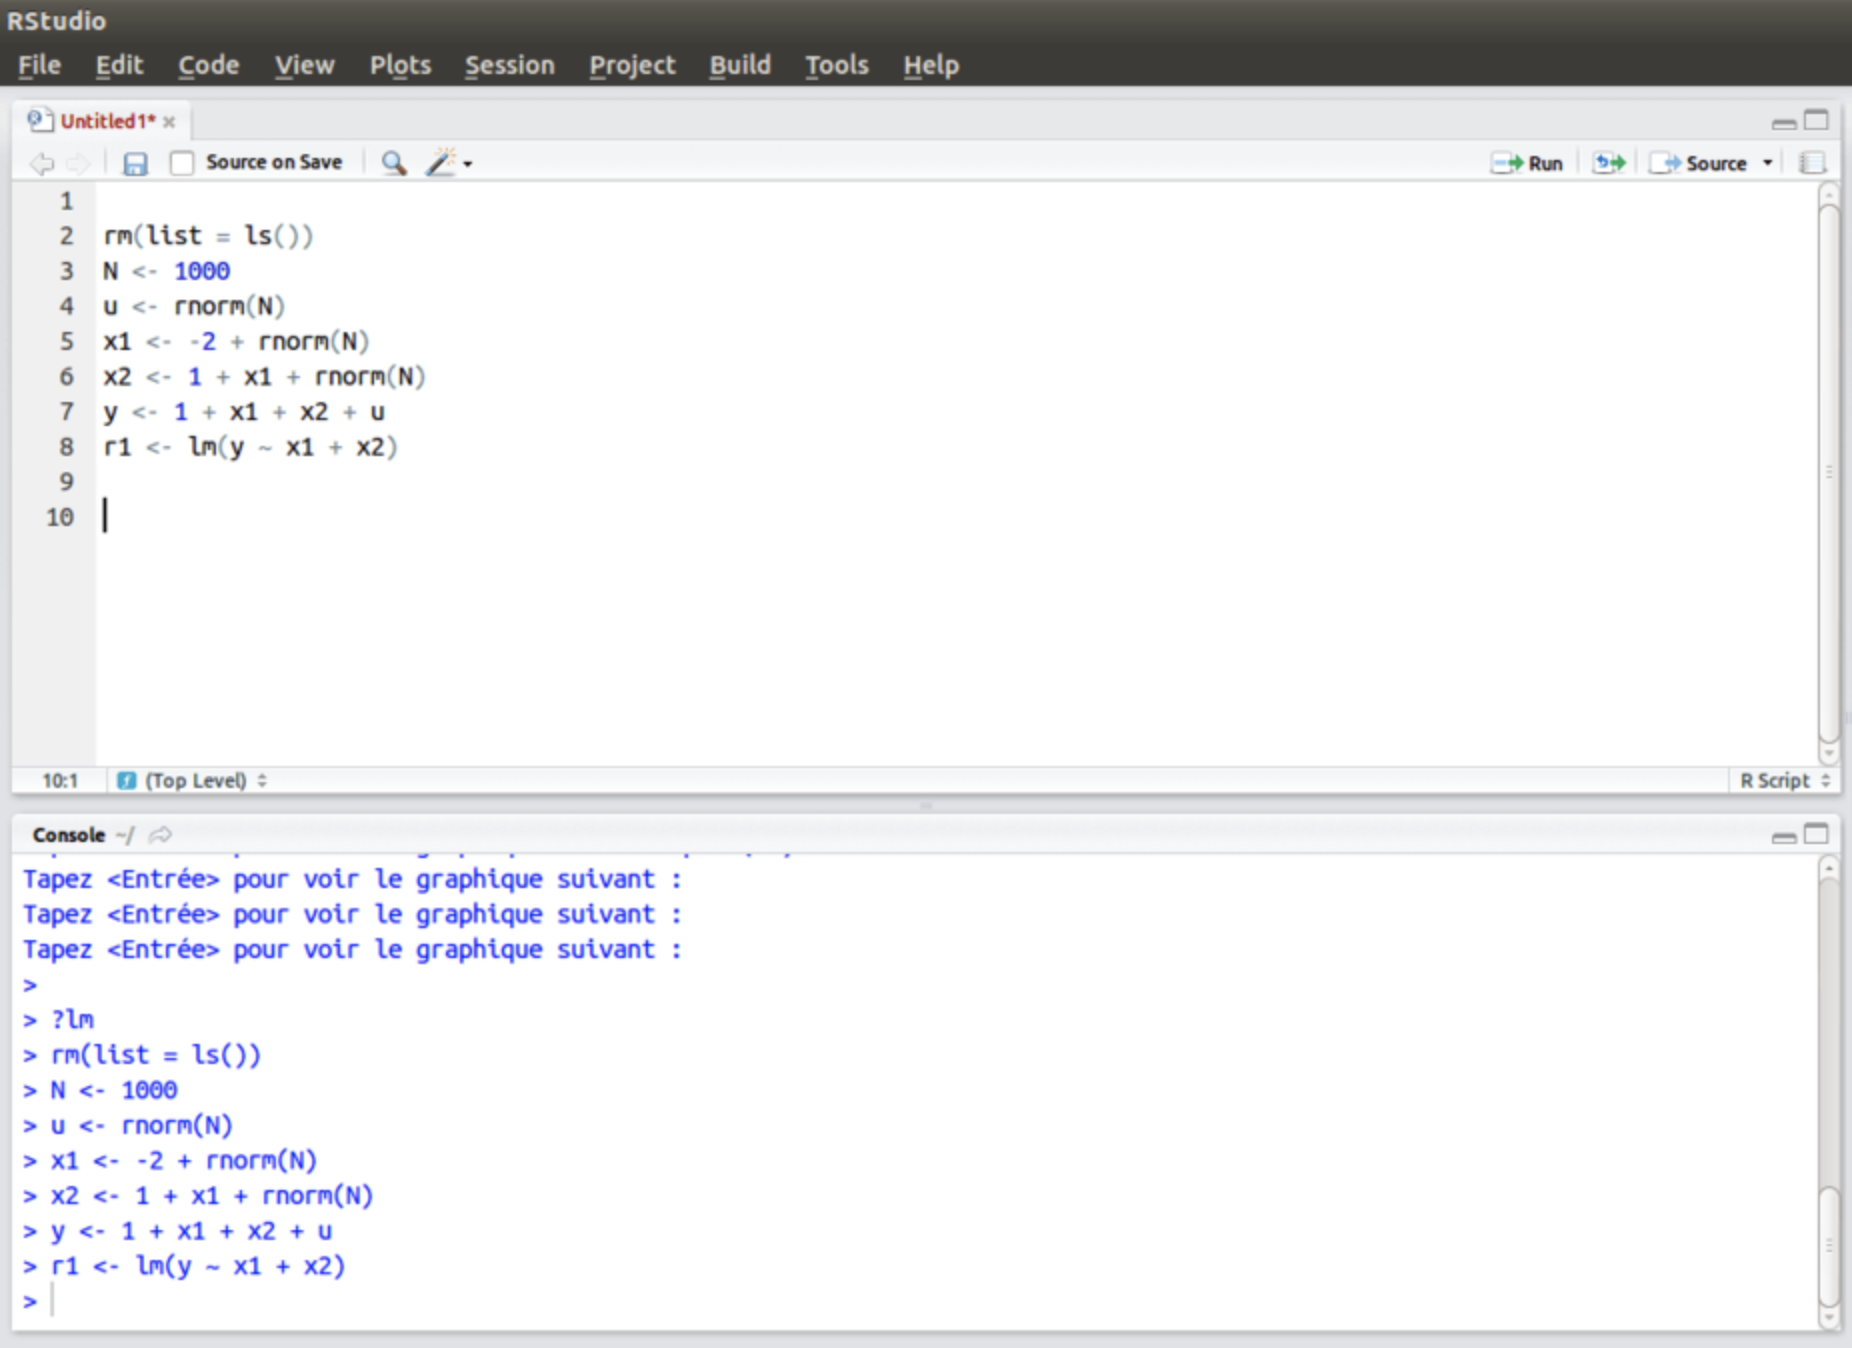Minimize the source editor pane

click(1784, 123)
